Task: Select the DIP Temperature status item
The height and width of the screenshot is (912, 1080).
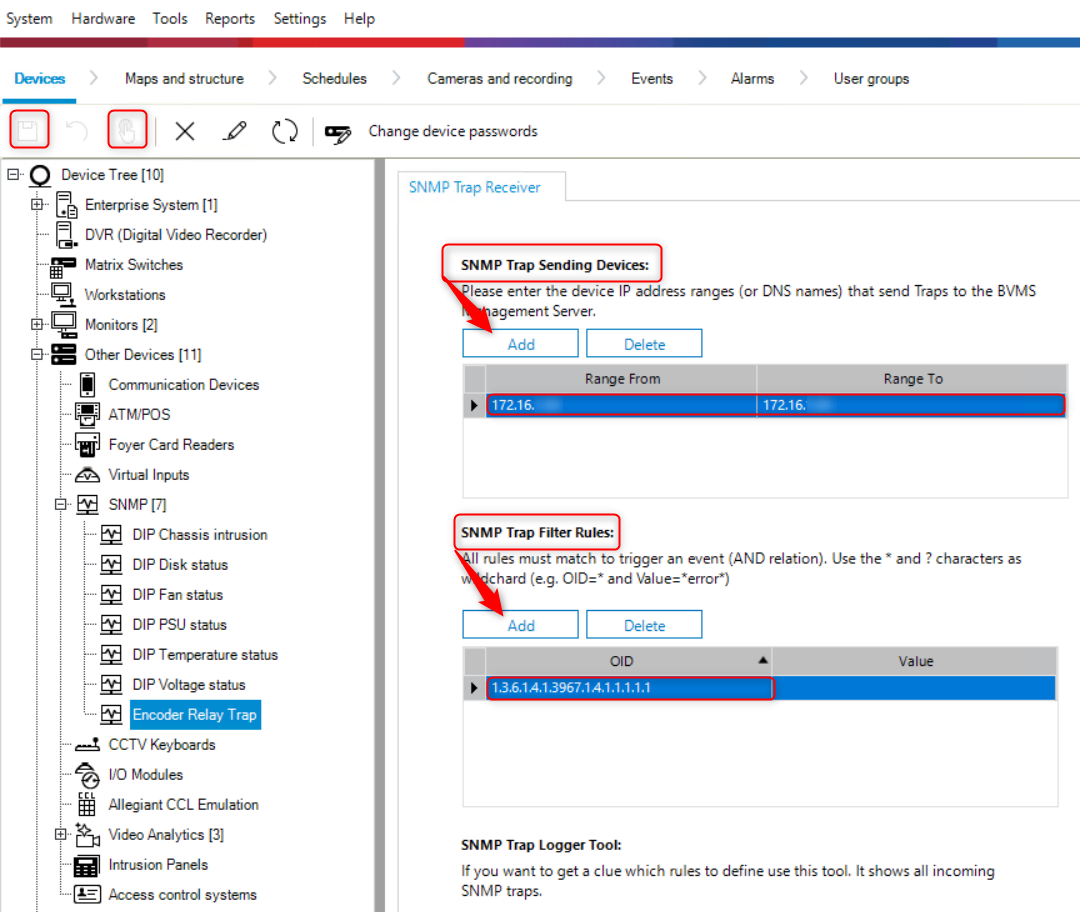Action: [x=205, y=655]
